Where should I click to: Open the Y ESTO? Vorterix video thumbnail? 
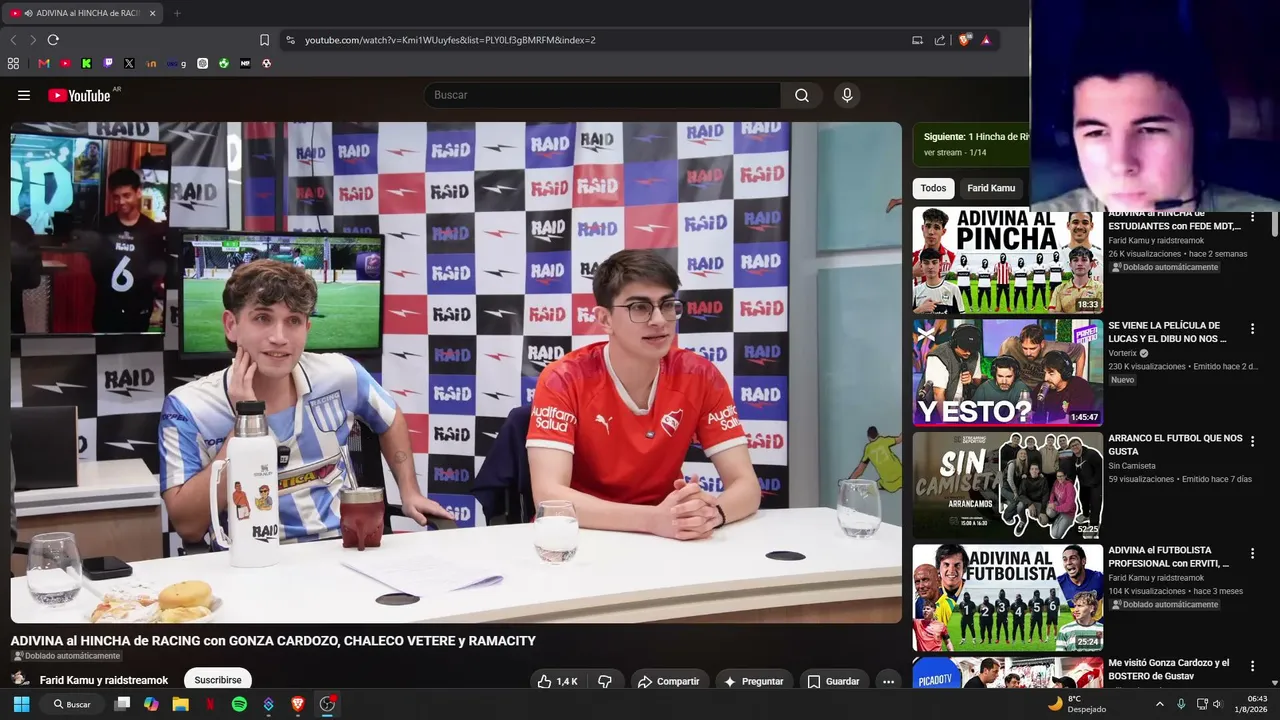coord(1008,373)
